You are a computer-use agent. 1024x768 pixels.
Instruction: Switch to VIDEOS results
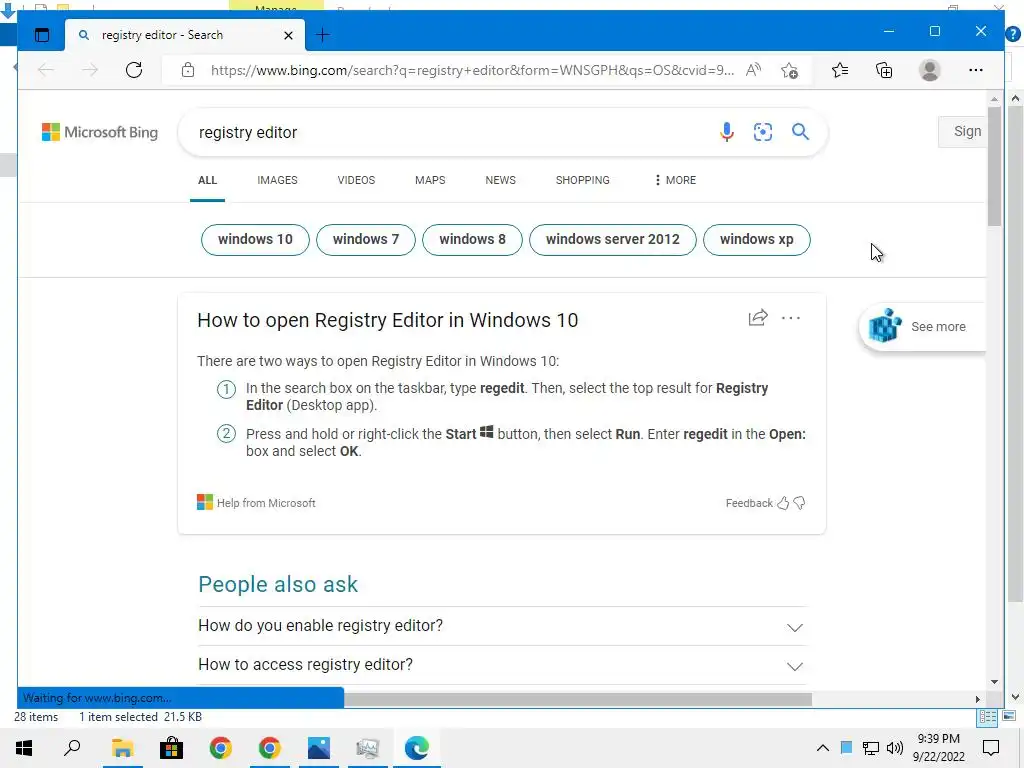tap(356, 180)
